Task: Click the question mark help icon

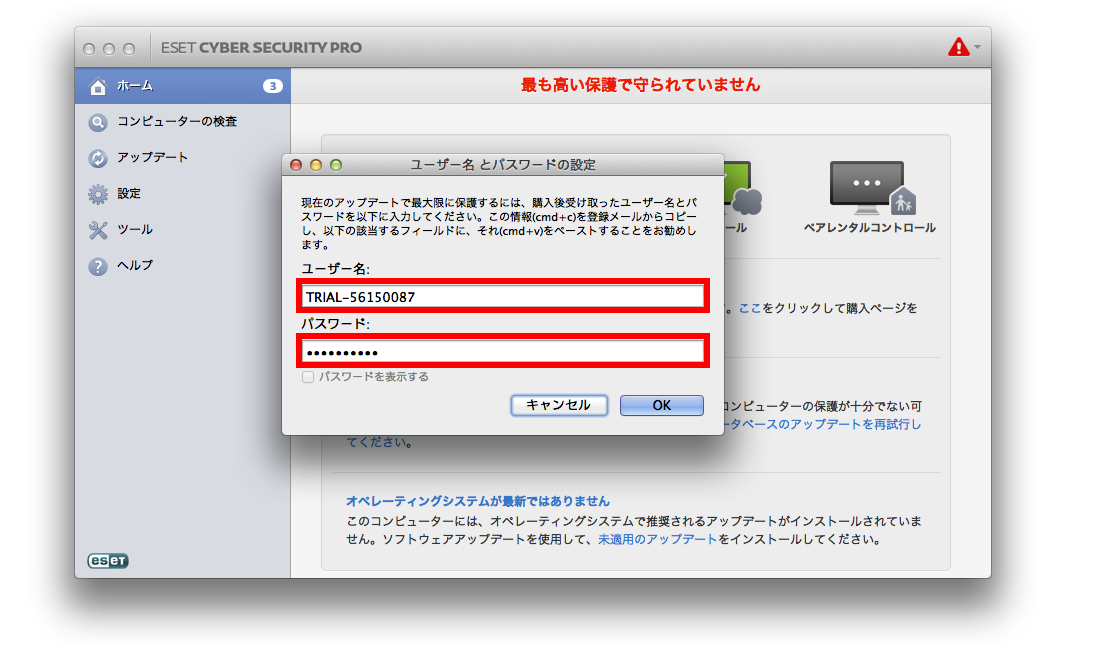Action: 98,266
